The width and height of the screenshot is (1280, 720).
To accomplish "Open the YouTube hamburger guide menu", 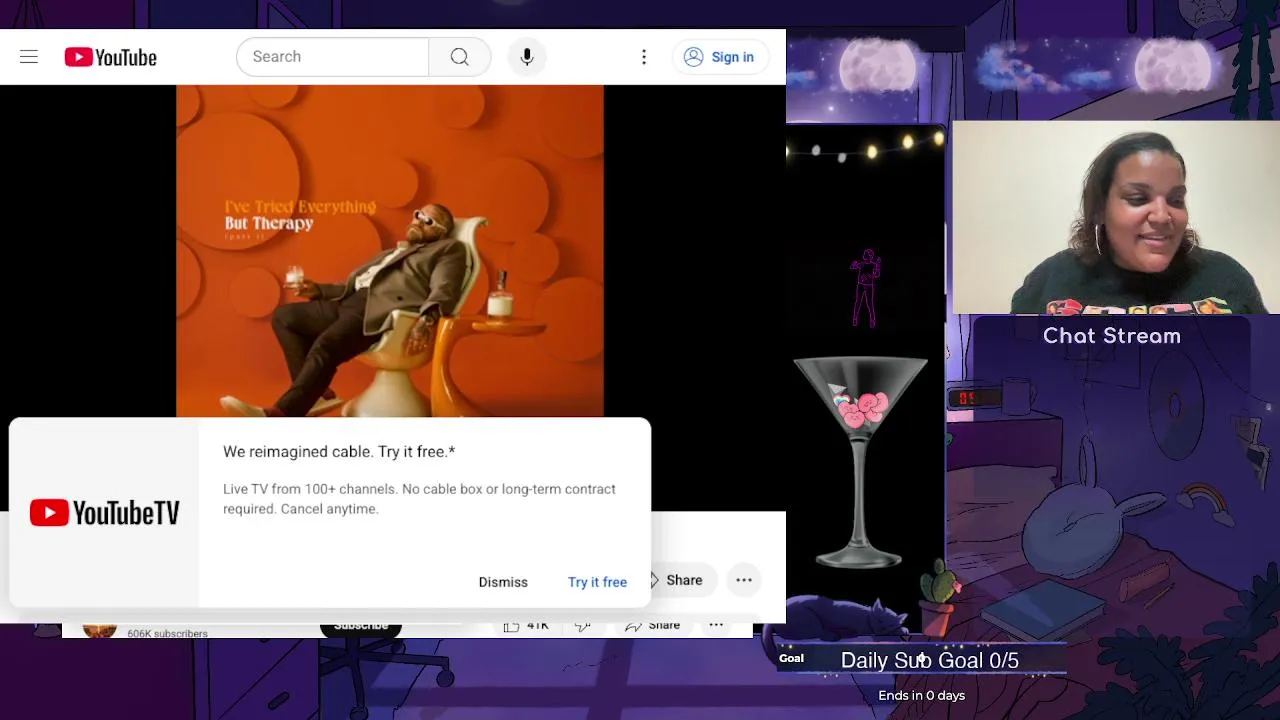I will [29, 57].
